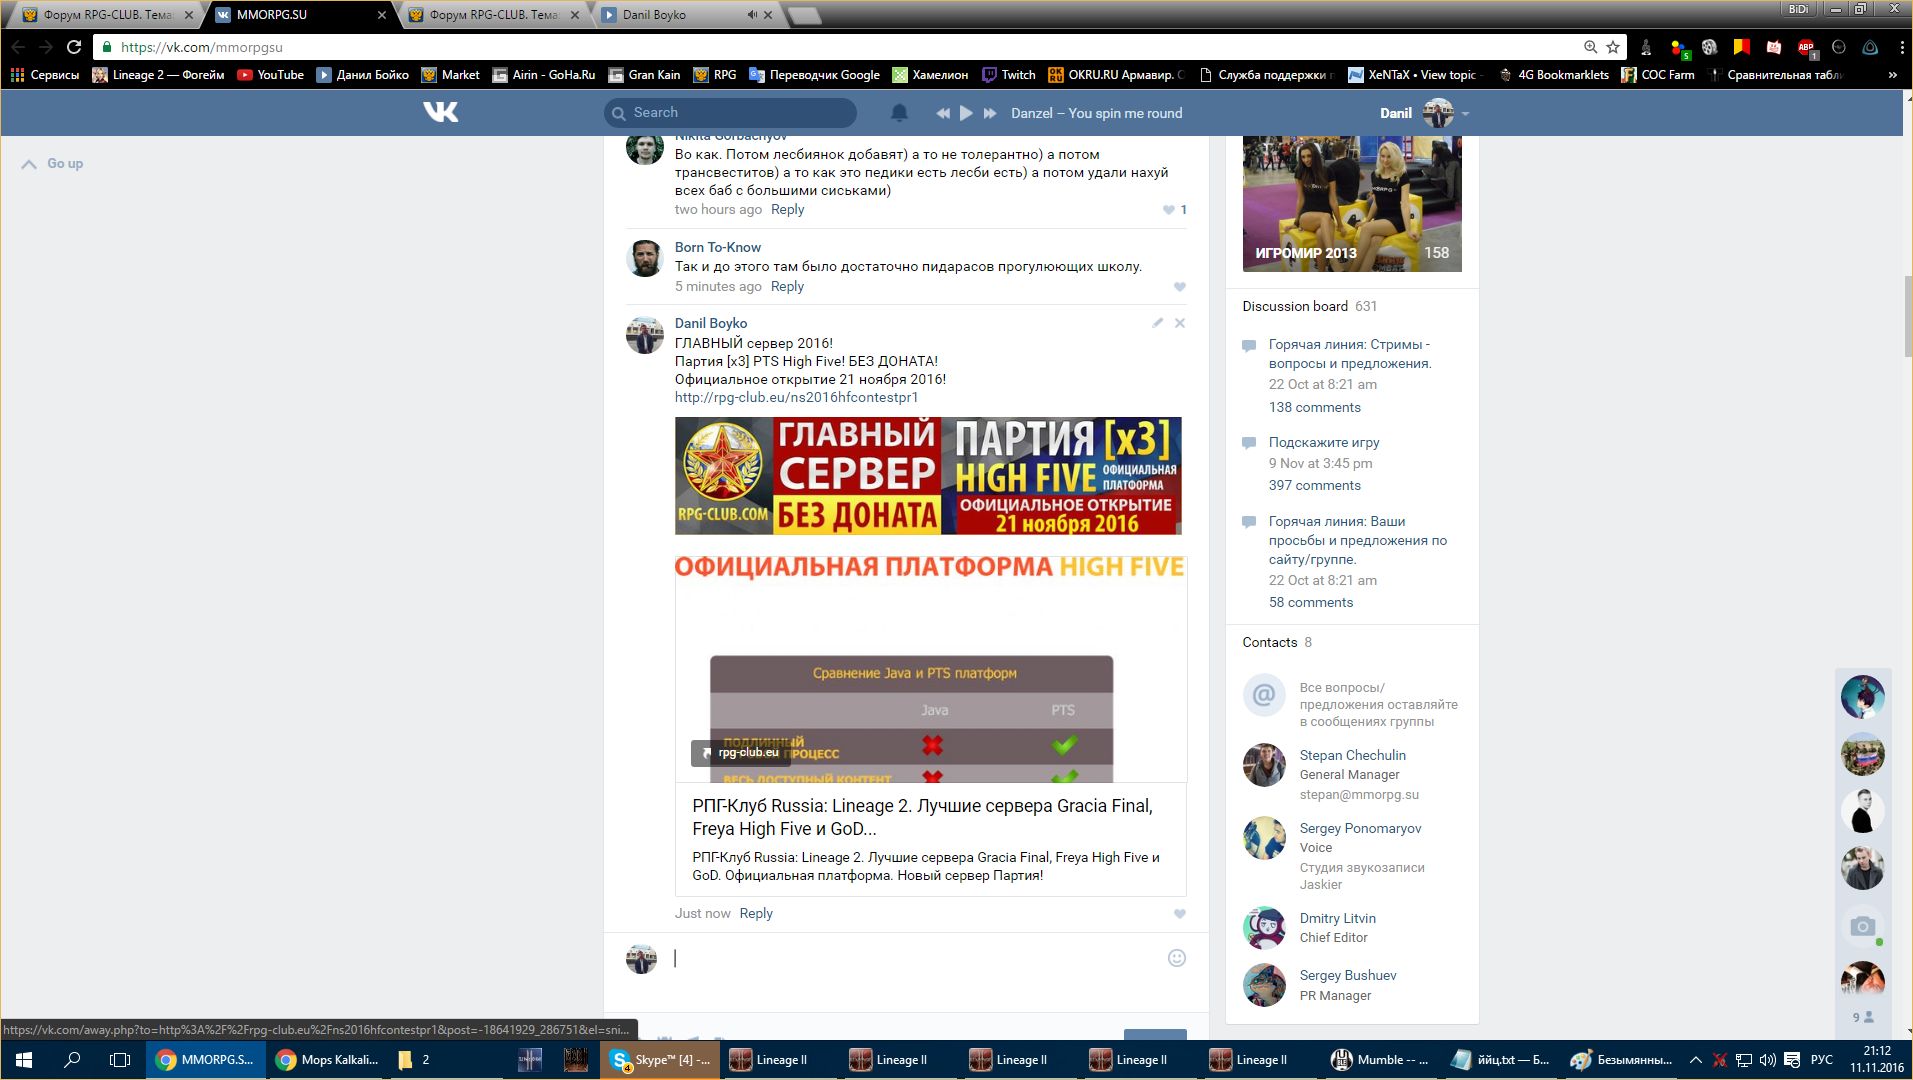Open volume control in system tray

1767,1060
